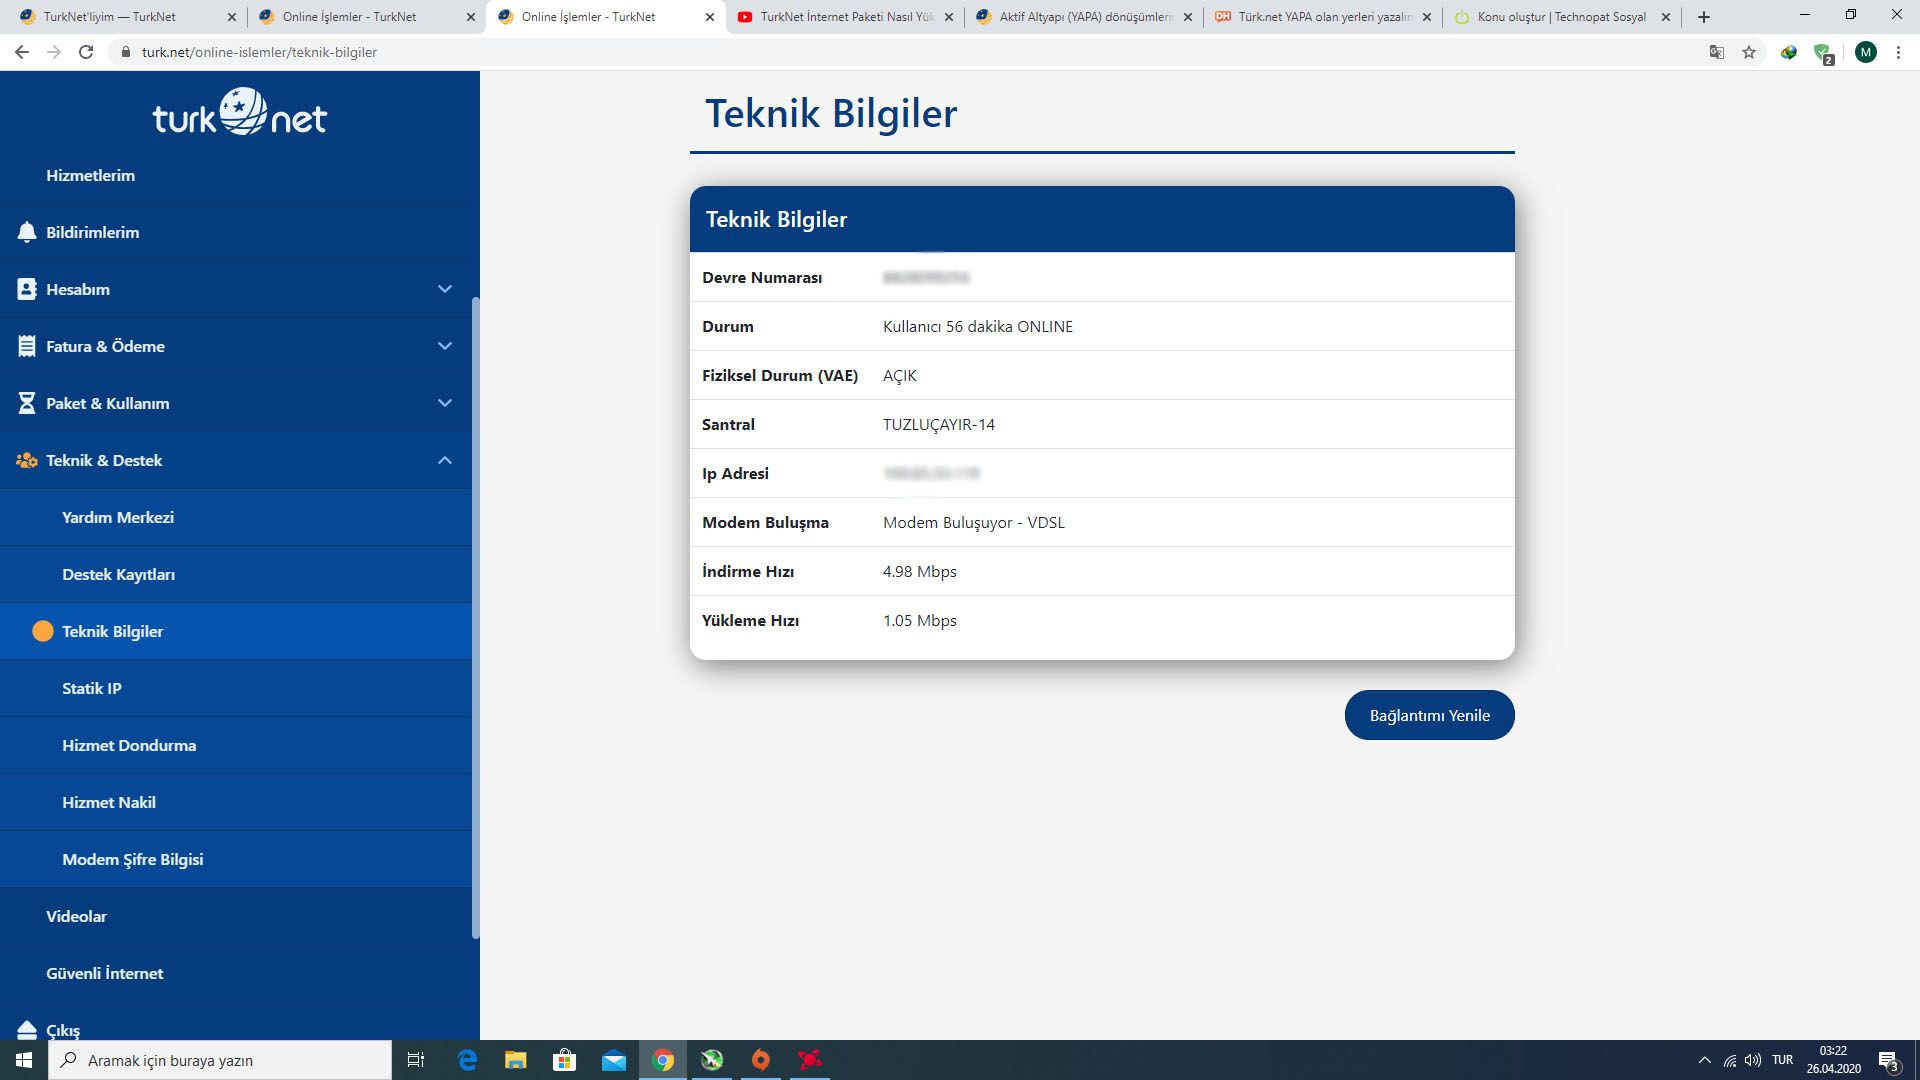This screenshot has width=1920, height=1080.
Task: Bookmark page with the star icon
Action: (x=1749, y=52)
